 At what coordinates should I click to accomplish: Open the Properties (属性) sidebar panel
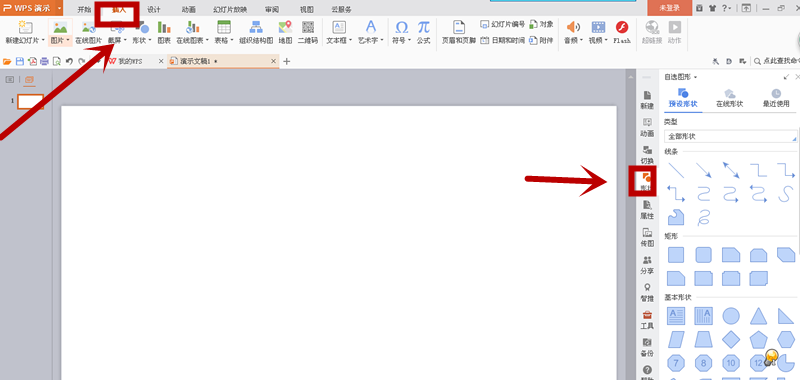tap(647, 210)
